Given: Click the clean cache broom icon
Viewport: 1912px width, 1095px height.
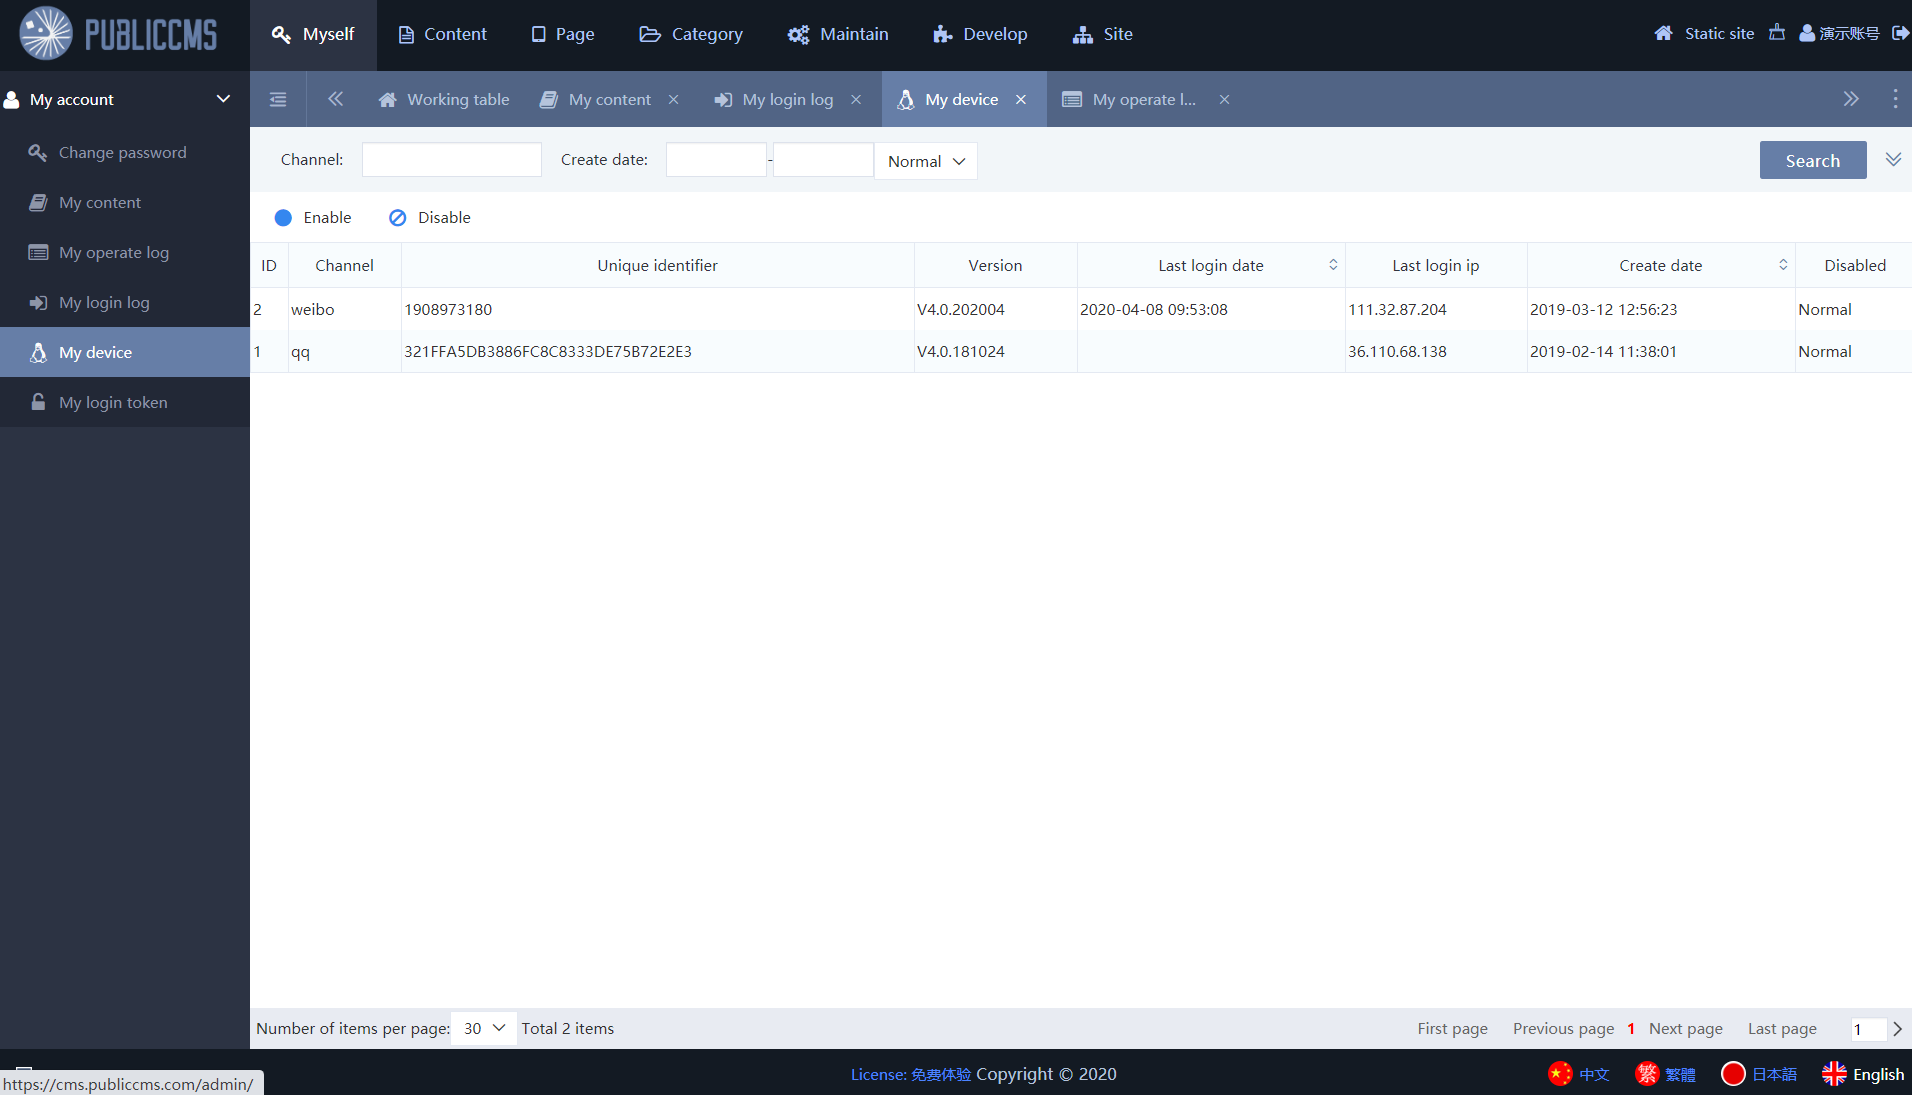Looking at the screenshot, I should point(1777,32).
